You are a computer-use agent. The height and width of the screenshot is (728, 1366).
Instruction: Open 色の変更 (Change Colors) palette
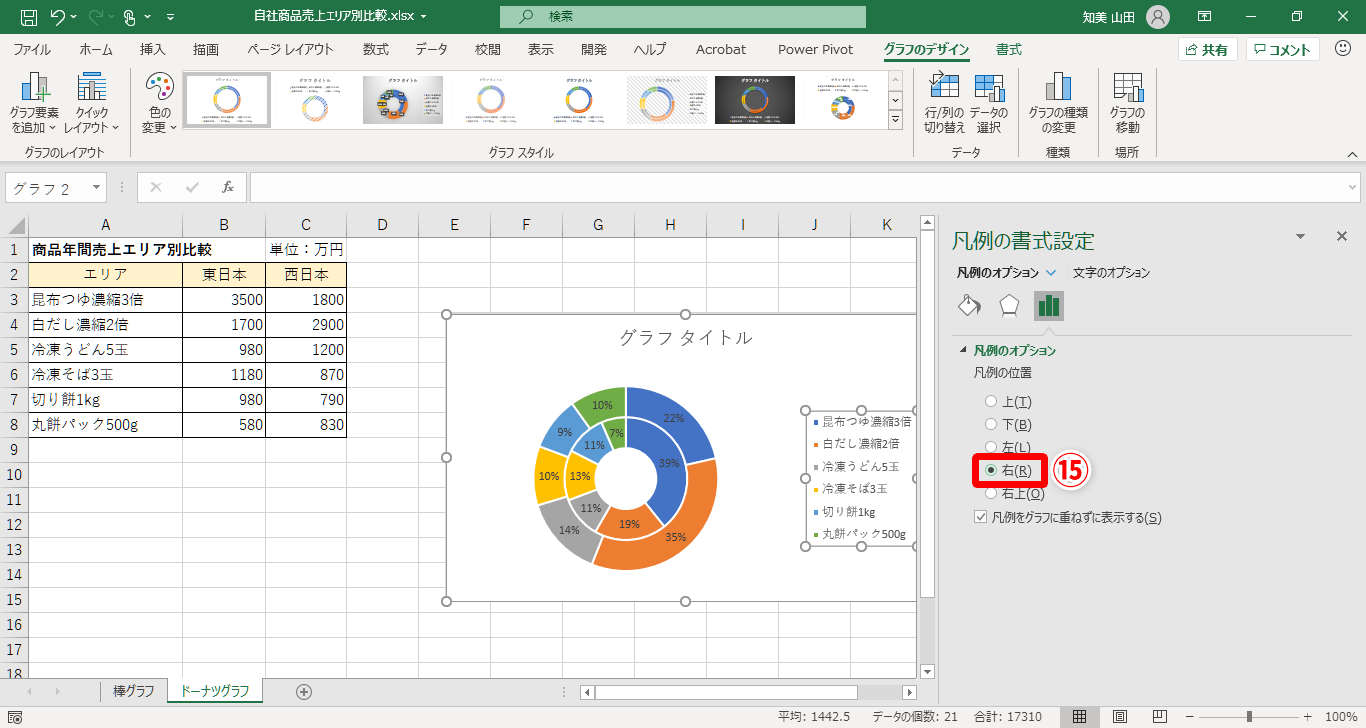pyautogui.click(x=159, y=103)
